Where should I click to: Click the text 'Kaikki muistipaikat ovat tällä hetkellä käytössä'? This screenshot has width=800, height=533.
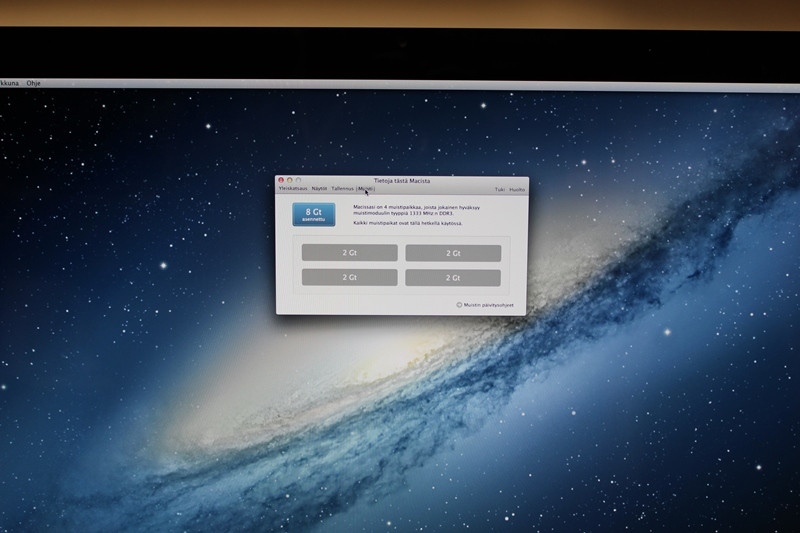[408, 223]
